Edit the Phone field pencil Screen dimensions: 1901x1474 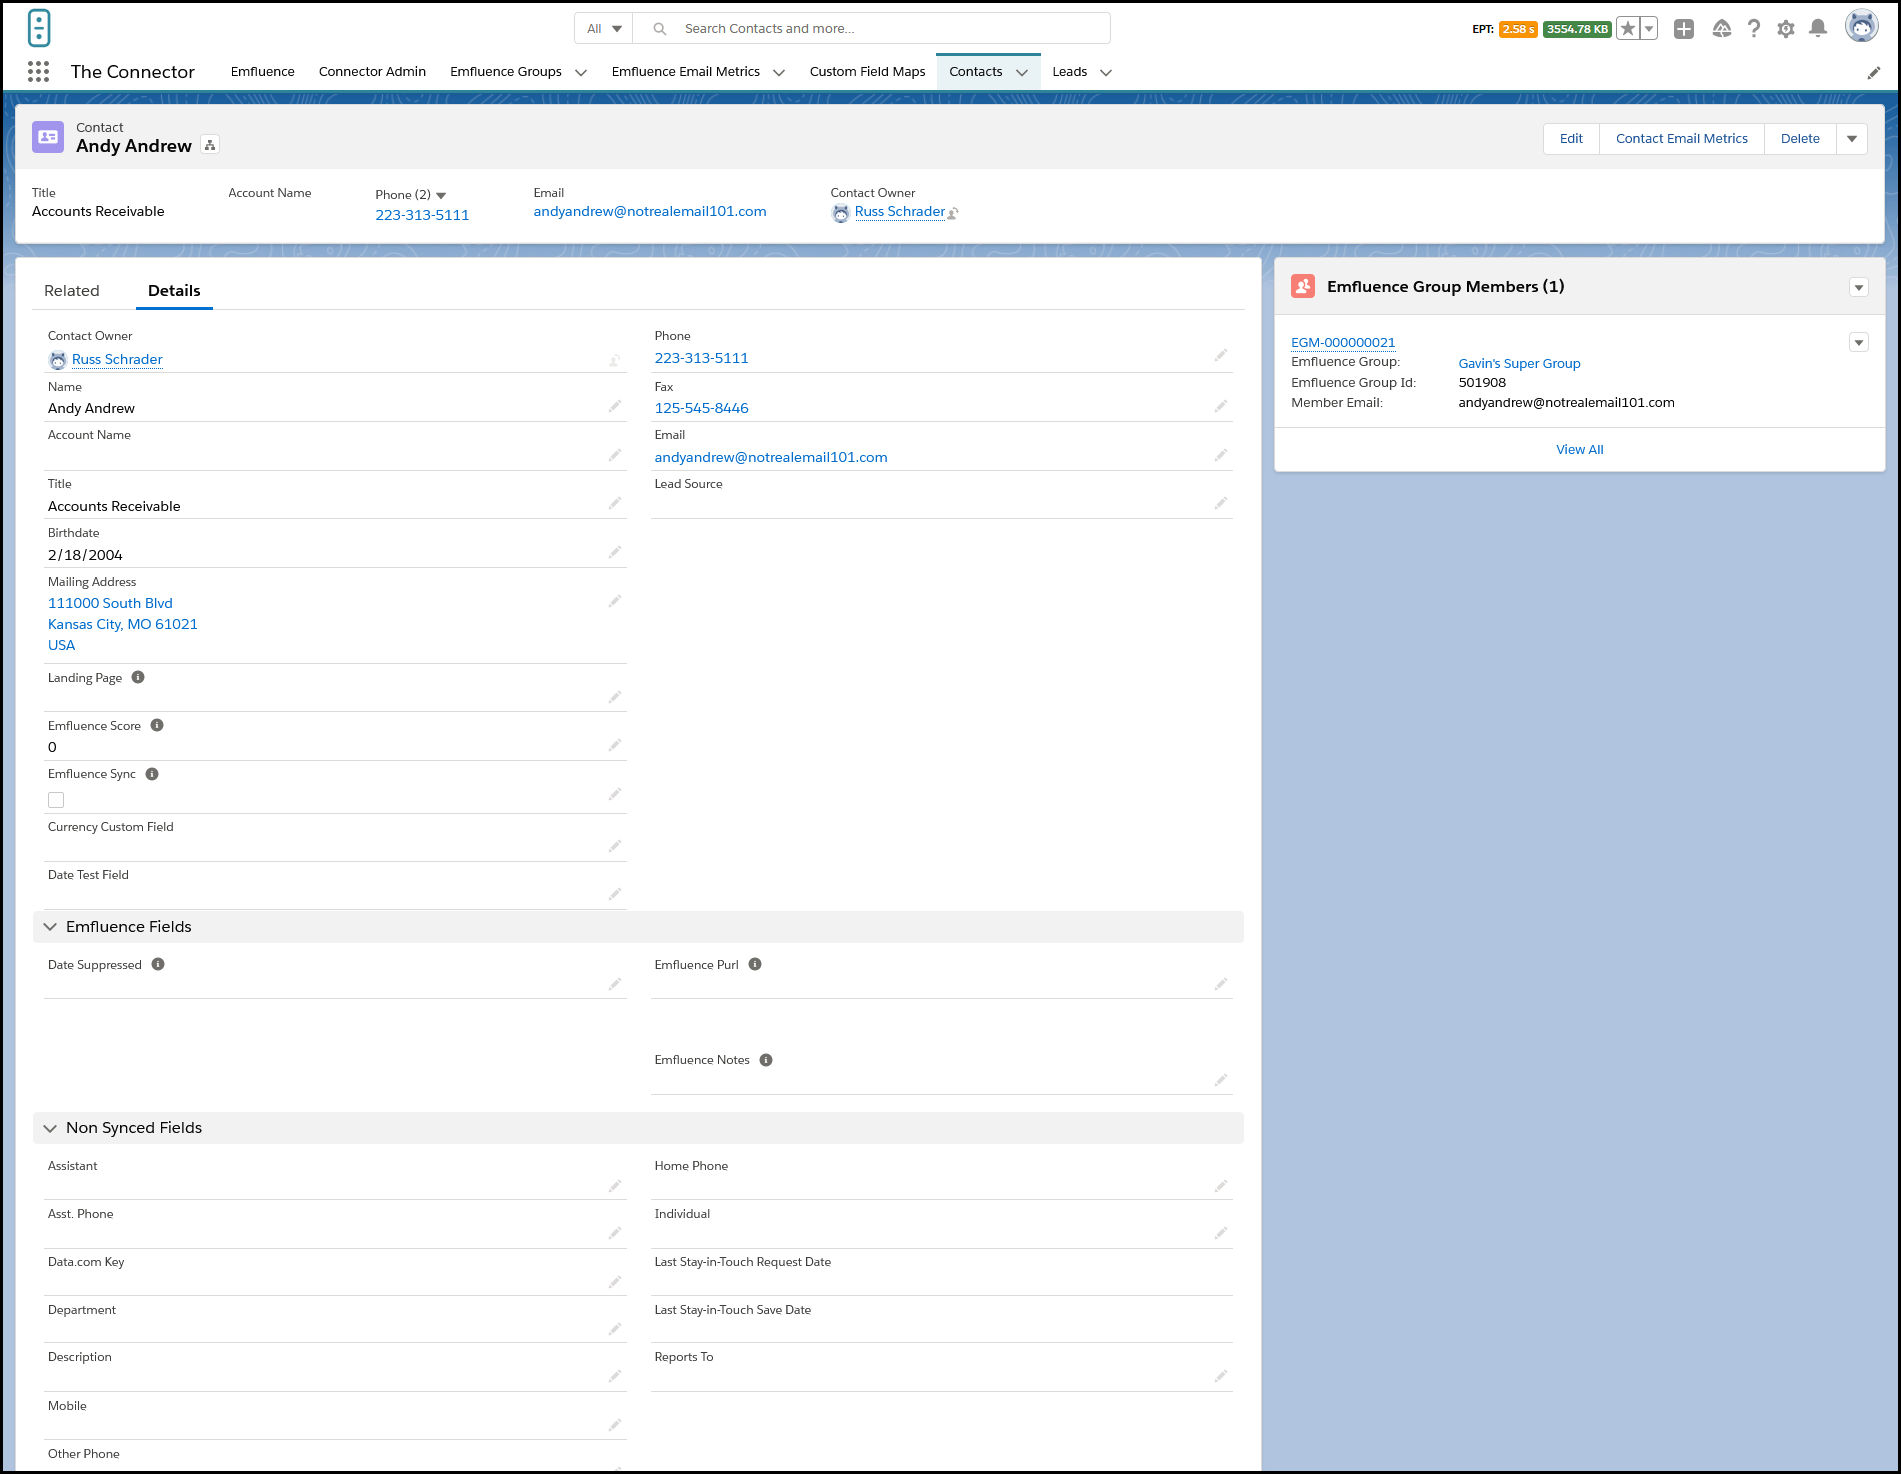coord(1221,355)
